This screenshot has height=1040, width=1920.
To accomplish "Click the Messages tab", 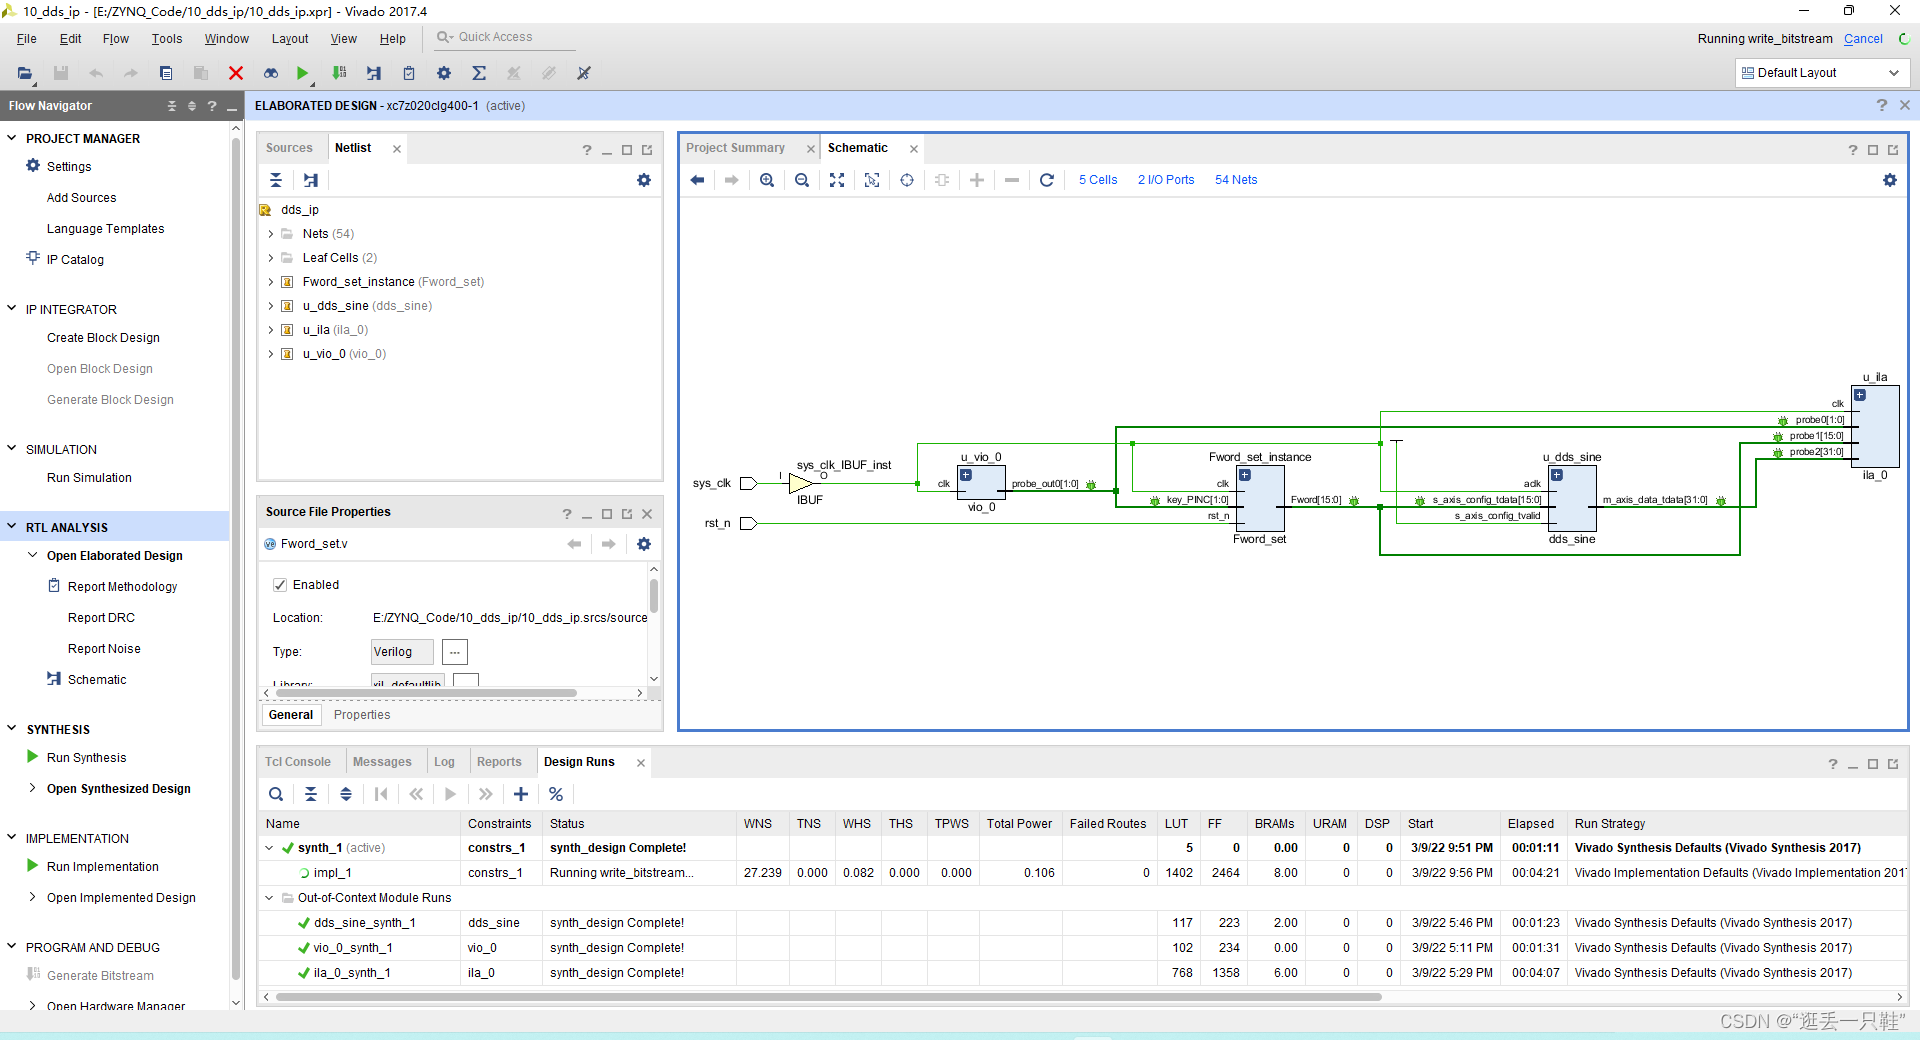I will coord(382,762).
